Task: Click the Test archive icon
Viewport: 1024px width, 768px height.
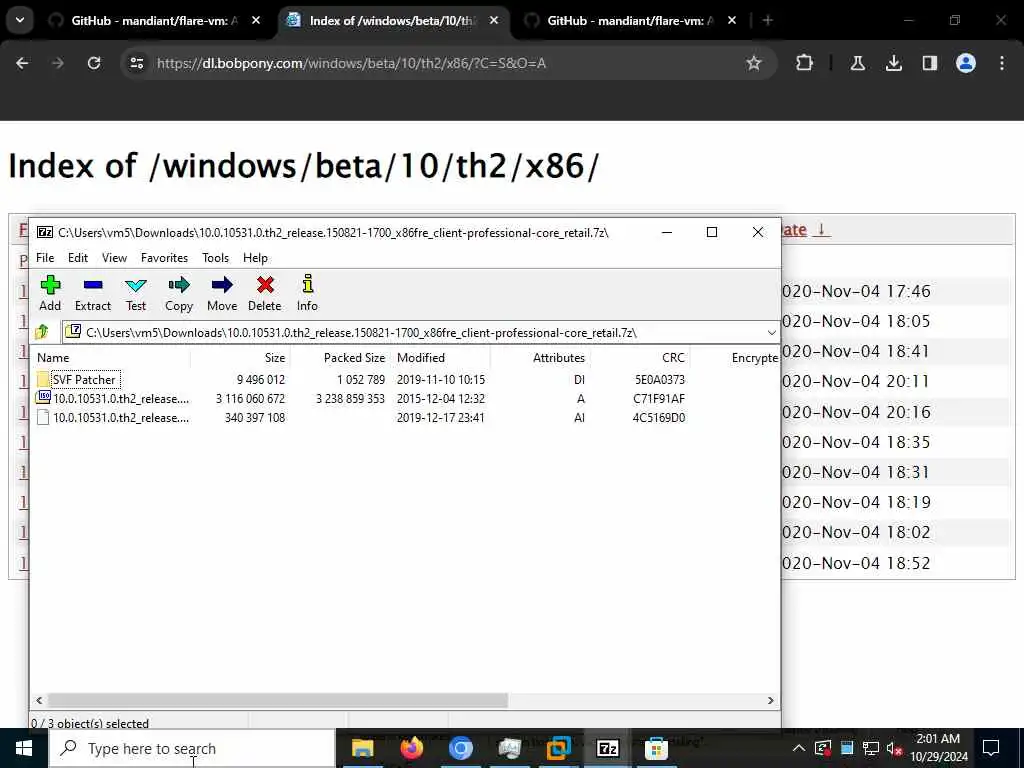Action: click(x=136, y=293)
